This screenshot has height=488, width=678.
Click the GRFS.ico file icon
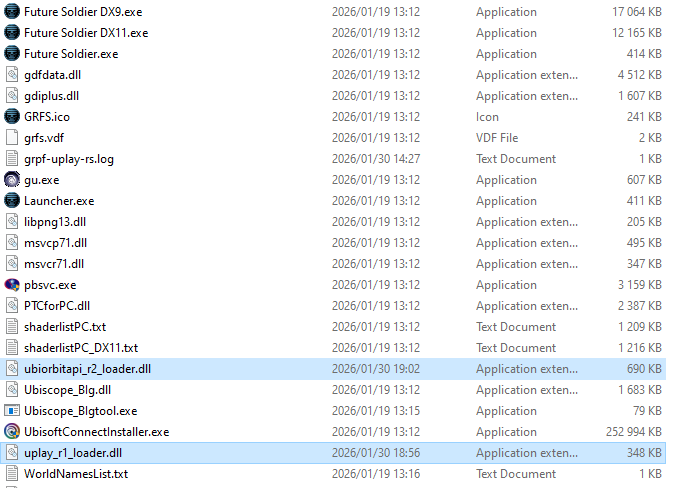click(12, 117)
